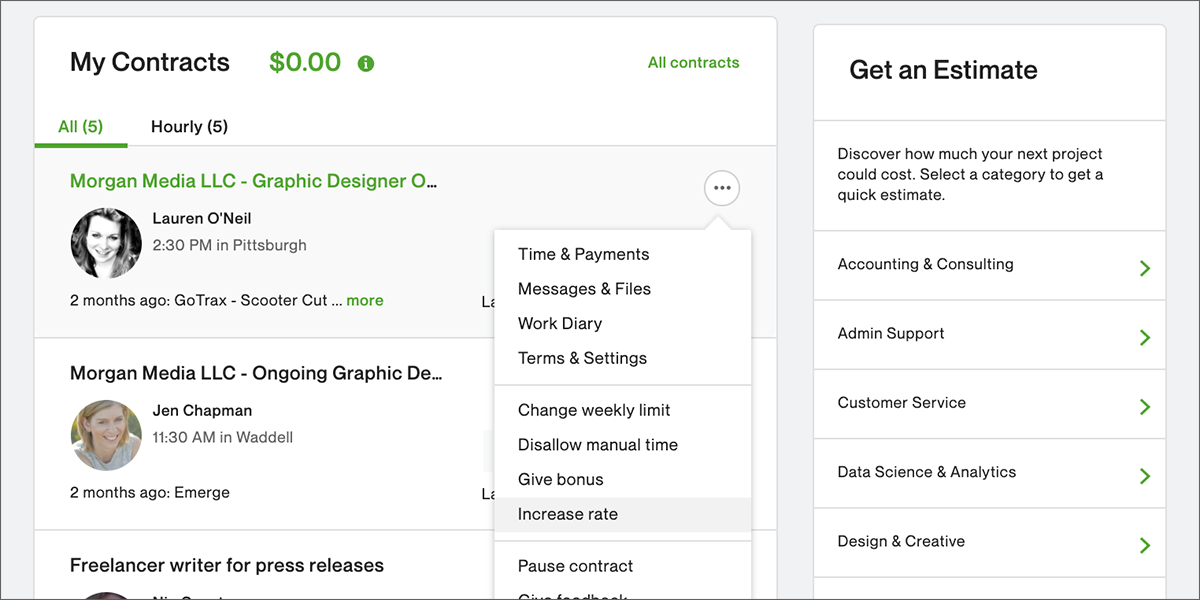Click the green more link after GoTrax
Image resolution: width=1200 pixels, height=600 pixels.
point(365,300)
